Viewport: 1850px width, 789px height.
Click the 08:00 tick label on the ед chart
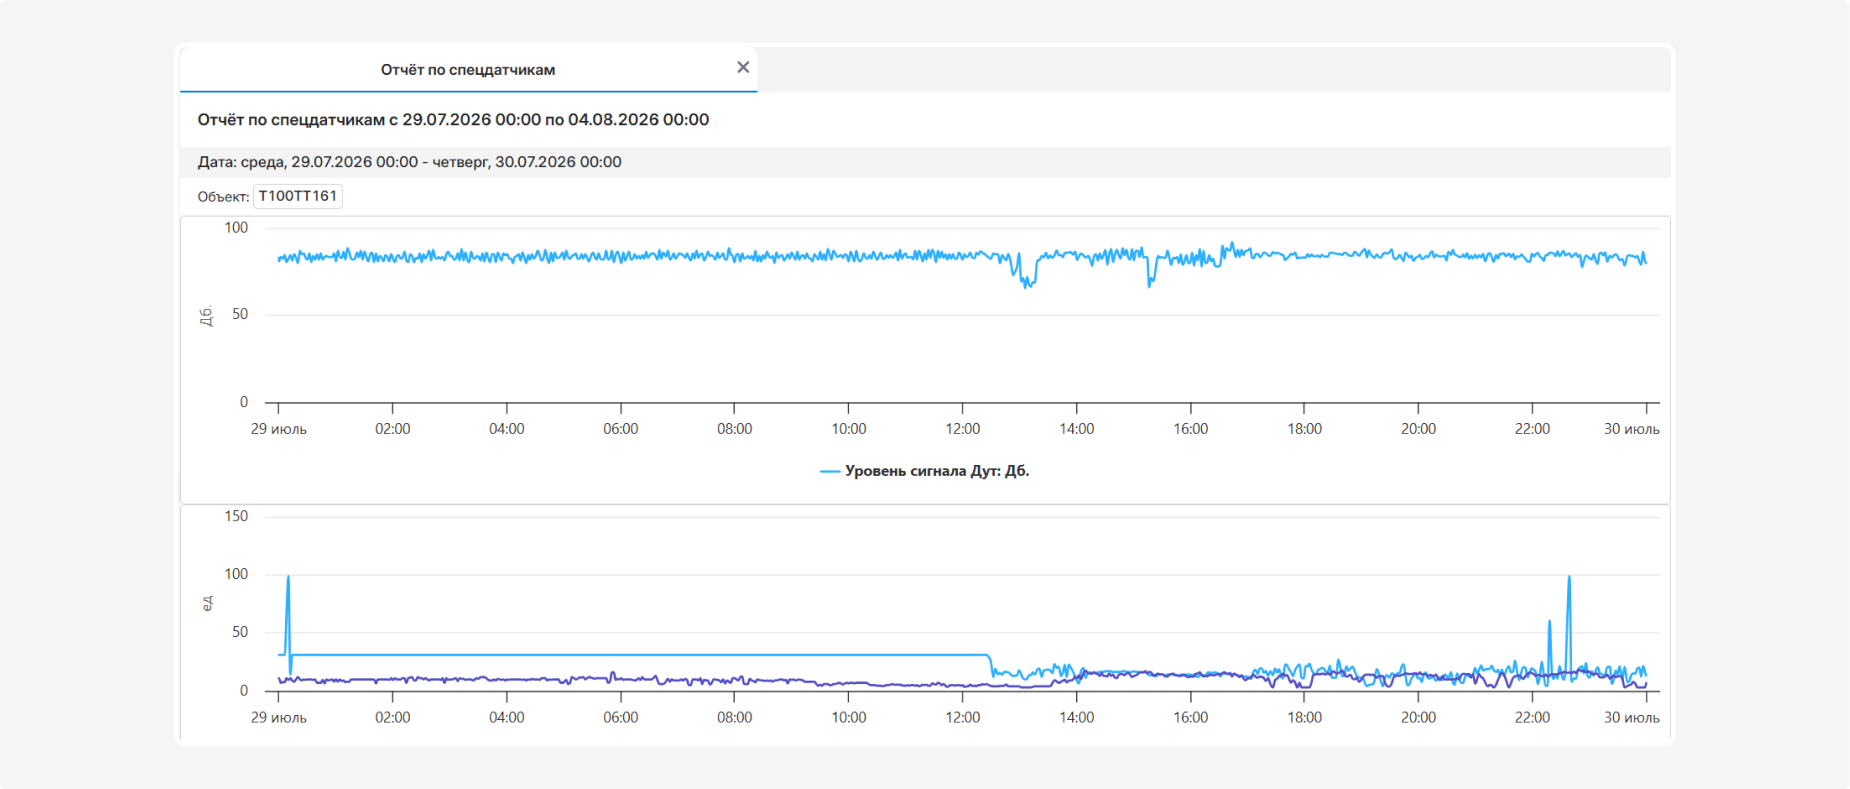pos(735,718)
